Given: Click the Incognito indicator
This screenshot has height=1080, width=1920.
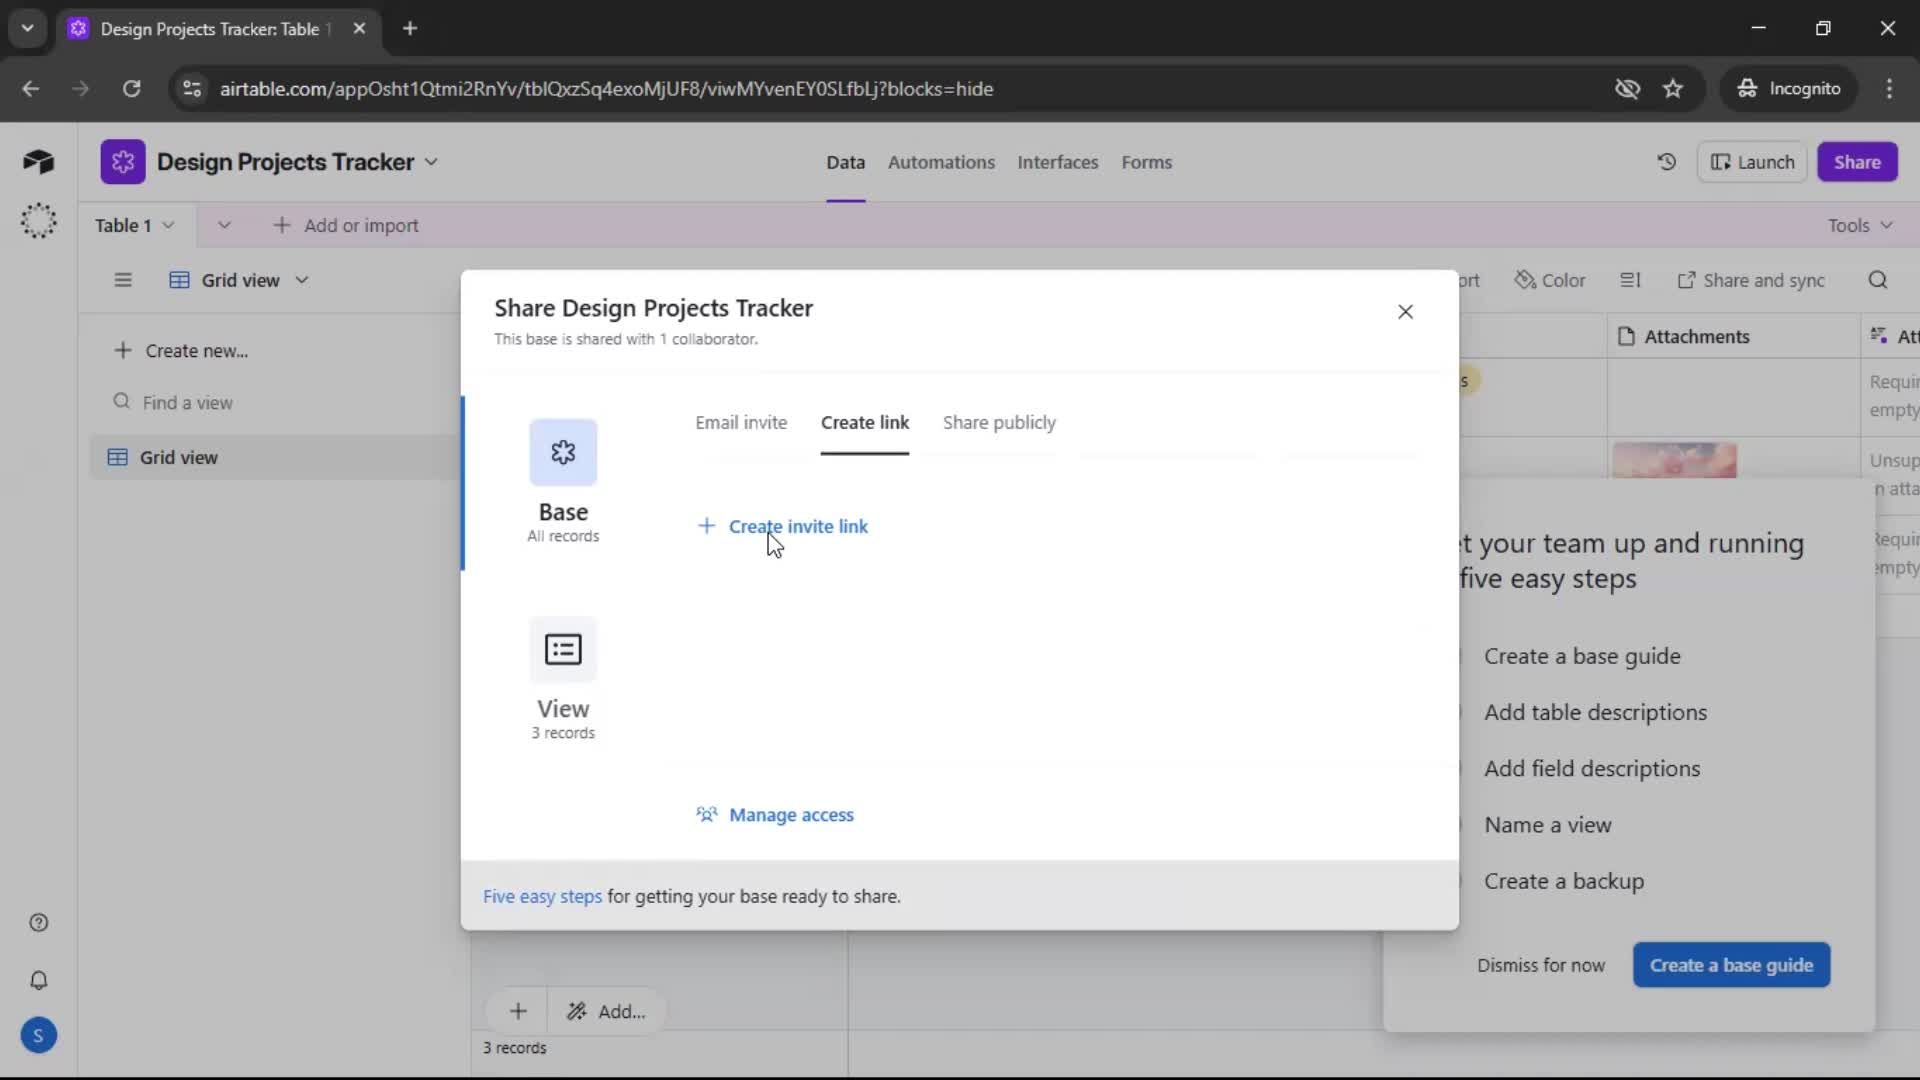Looking at the screenshot, I should coord(1788,89).
